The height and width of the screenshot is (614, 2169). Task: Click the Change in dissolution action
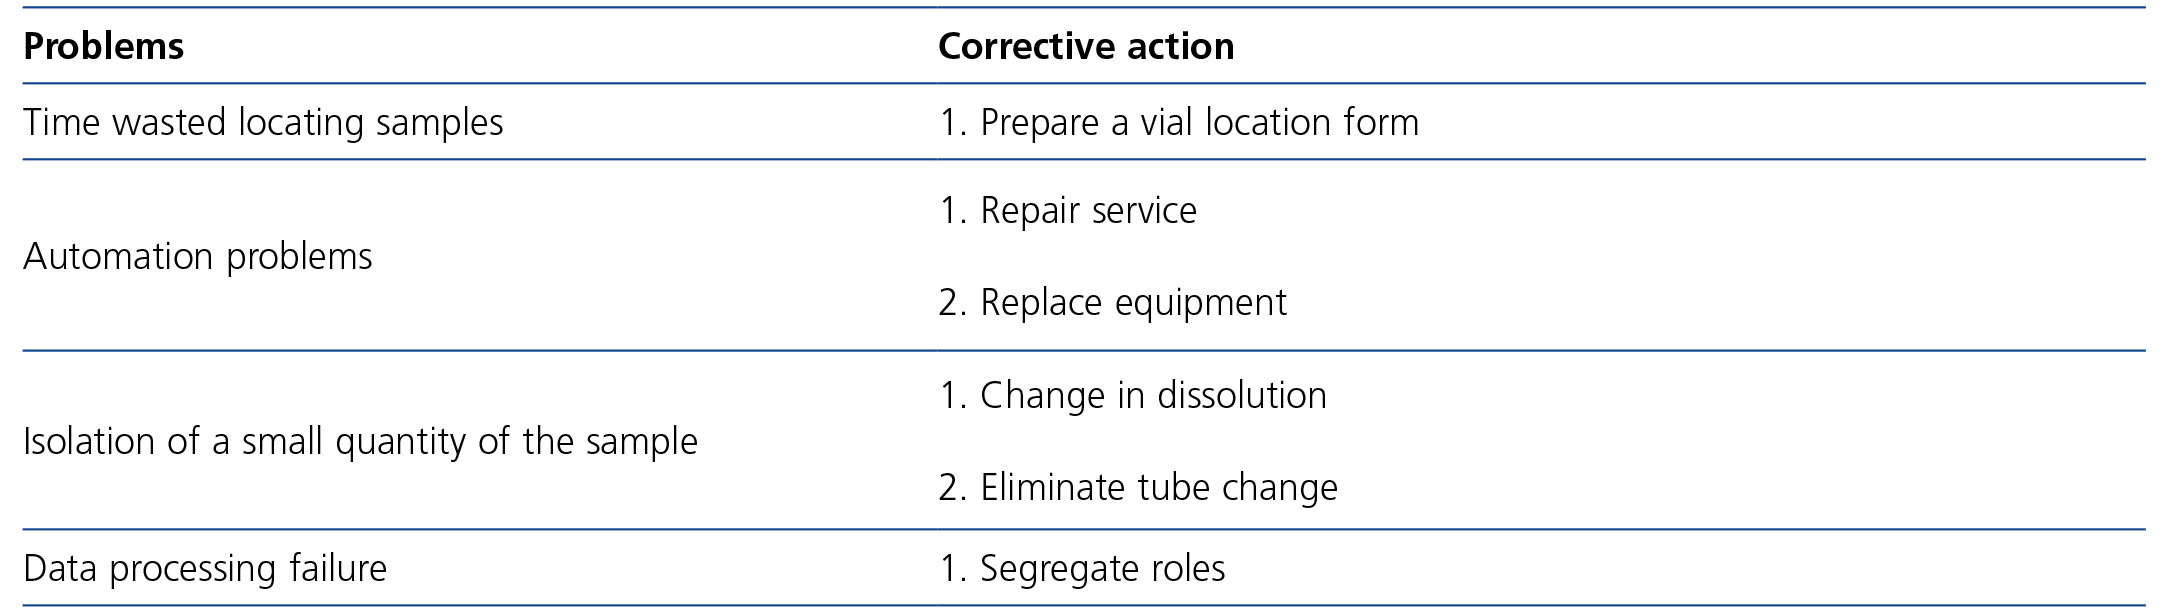click(1133, 396)
